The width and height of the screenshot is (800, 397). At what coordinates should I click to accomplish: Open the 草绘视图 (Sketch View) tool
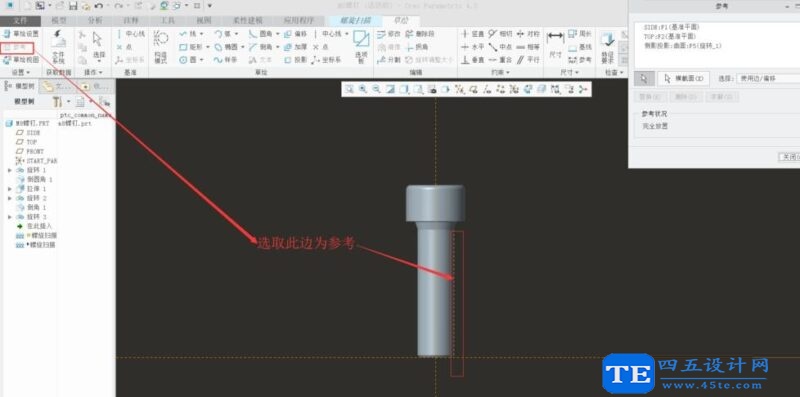pyautogui.click(x=20, y=60)
